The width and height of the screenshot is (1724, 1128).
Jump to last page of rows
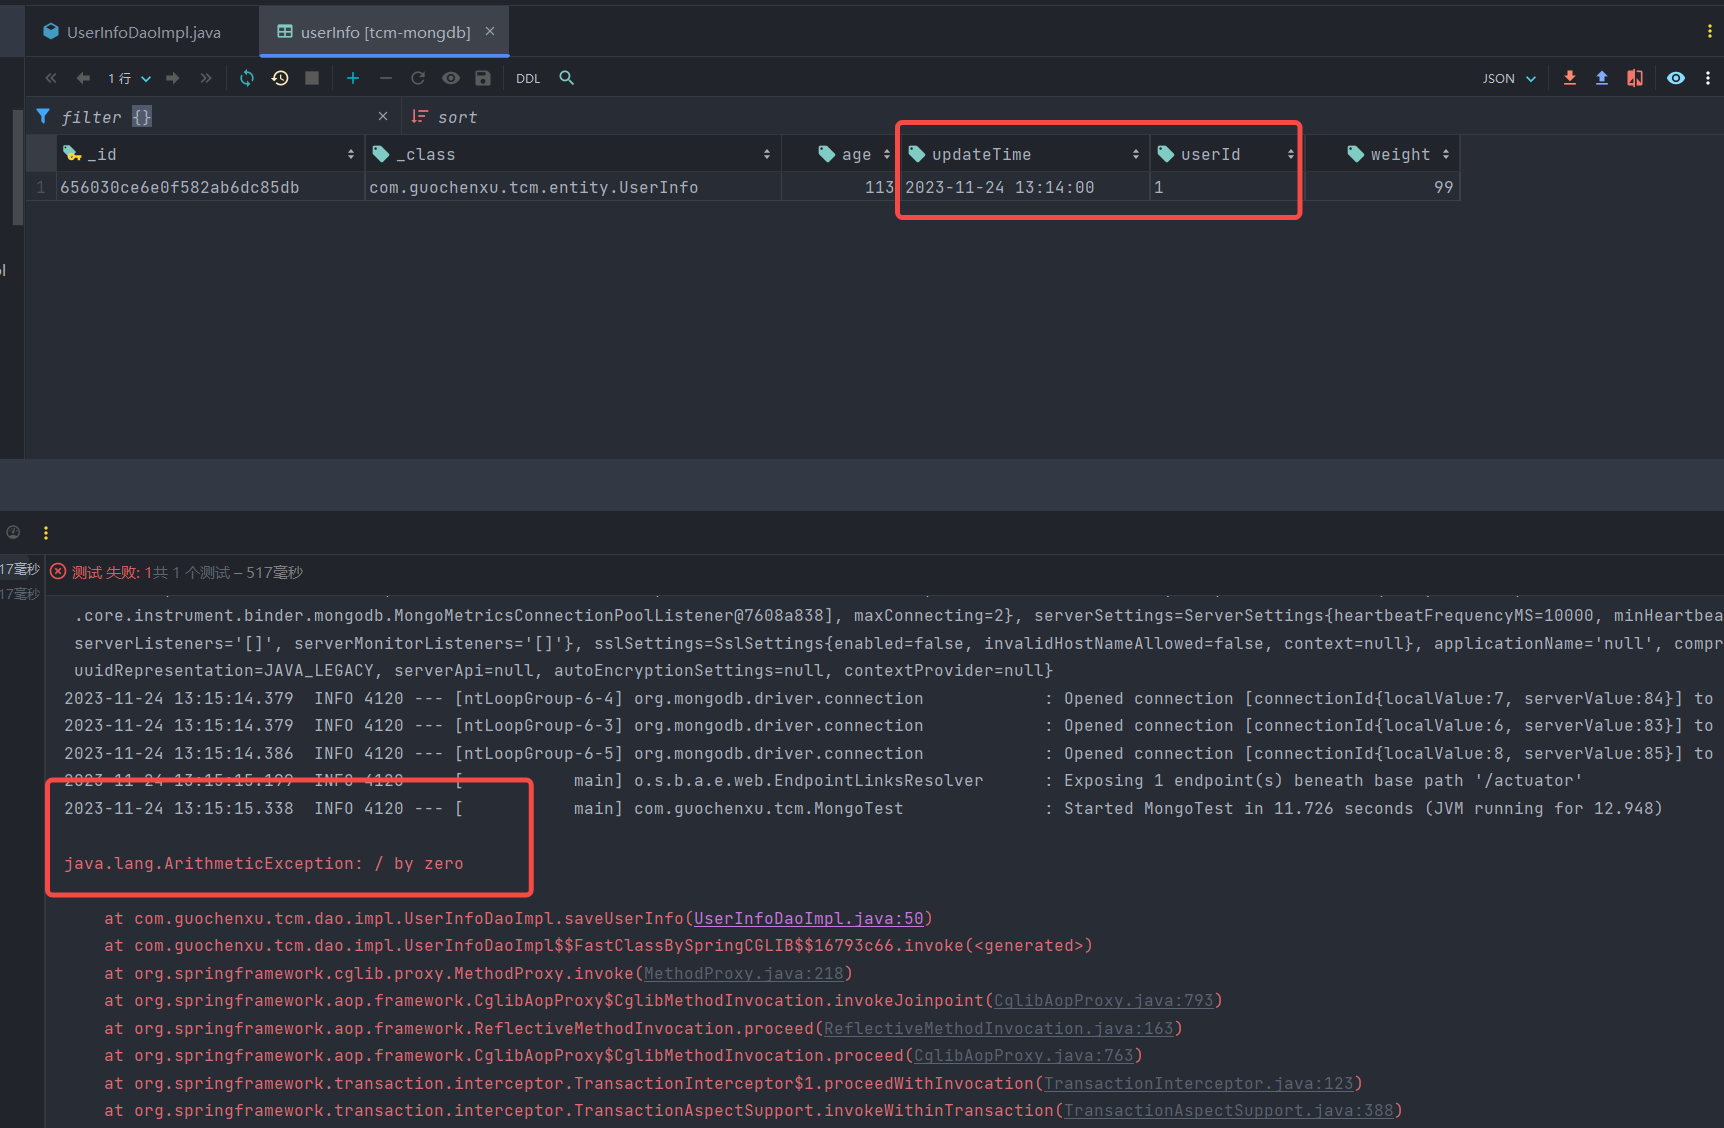point(205,78)
